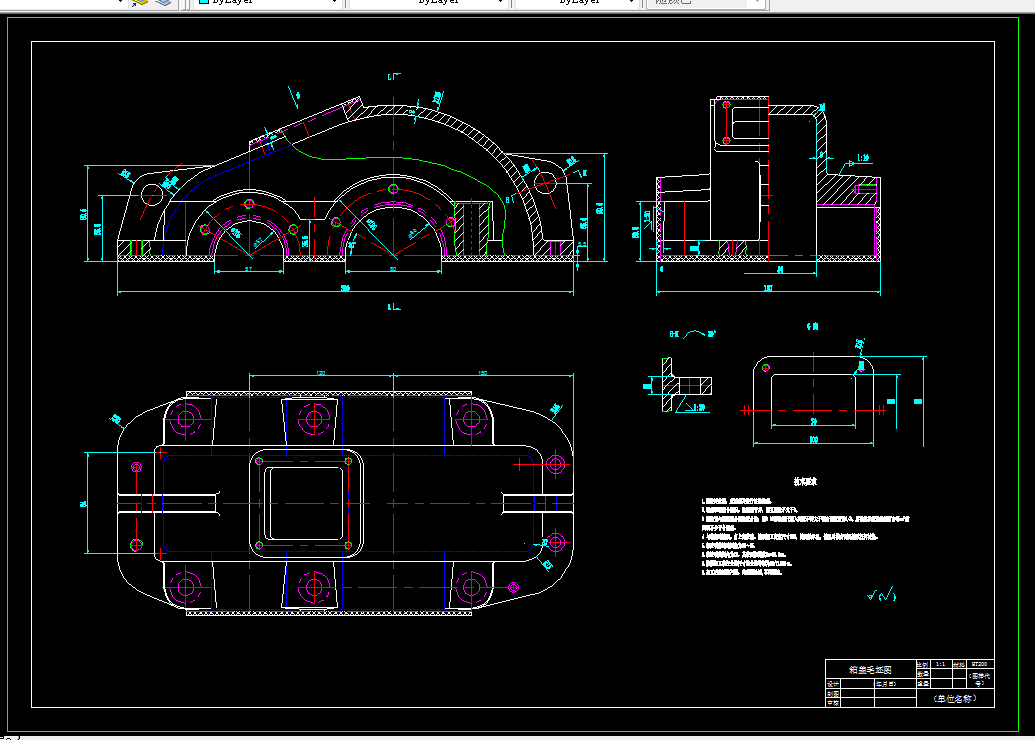The height and width of the screenshot is (740, 1035).
Task: Select the 比例 label in the title block
Action: coord(923,664)
